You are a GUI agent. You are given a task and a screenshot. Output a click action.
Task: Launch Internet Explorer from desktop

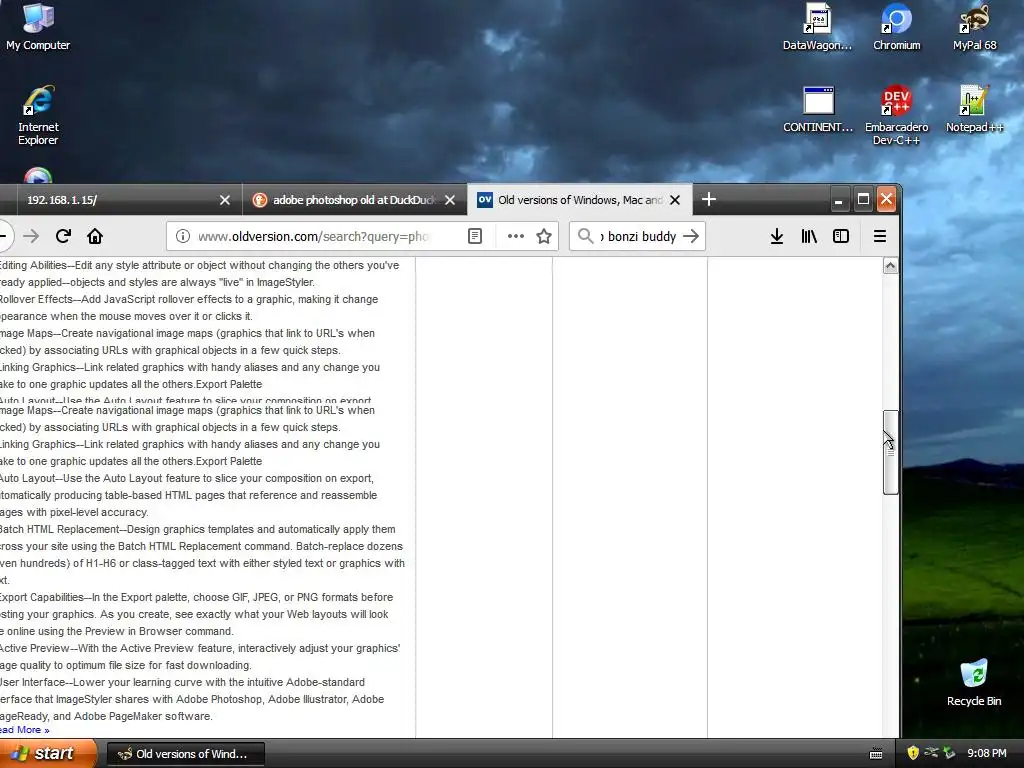[x=38, y=115]
